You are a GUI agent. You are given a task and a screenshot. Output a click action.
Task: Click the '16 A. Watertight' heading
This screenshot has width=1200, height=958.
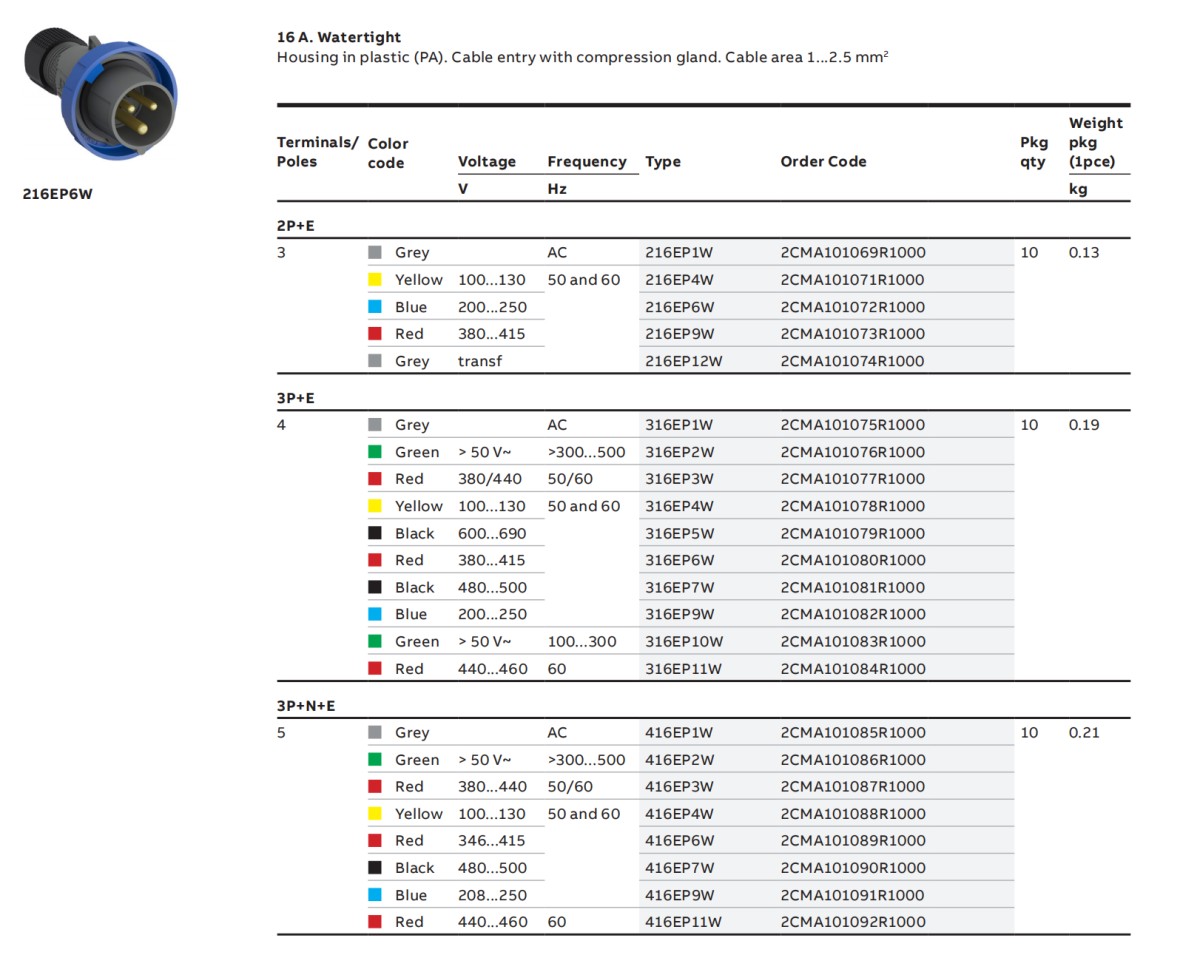[338, 37]
